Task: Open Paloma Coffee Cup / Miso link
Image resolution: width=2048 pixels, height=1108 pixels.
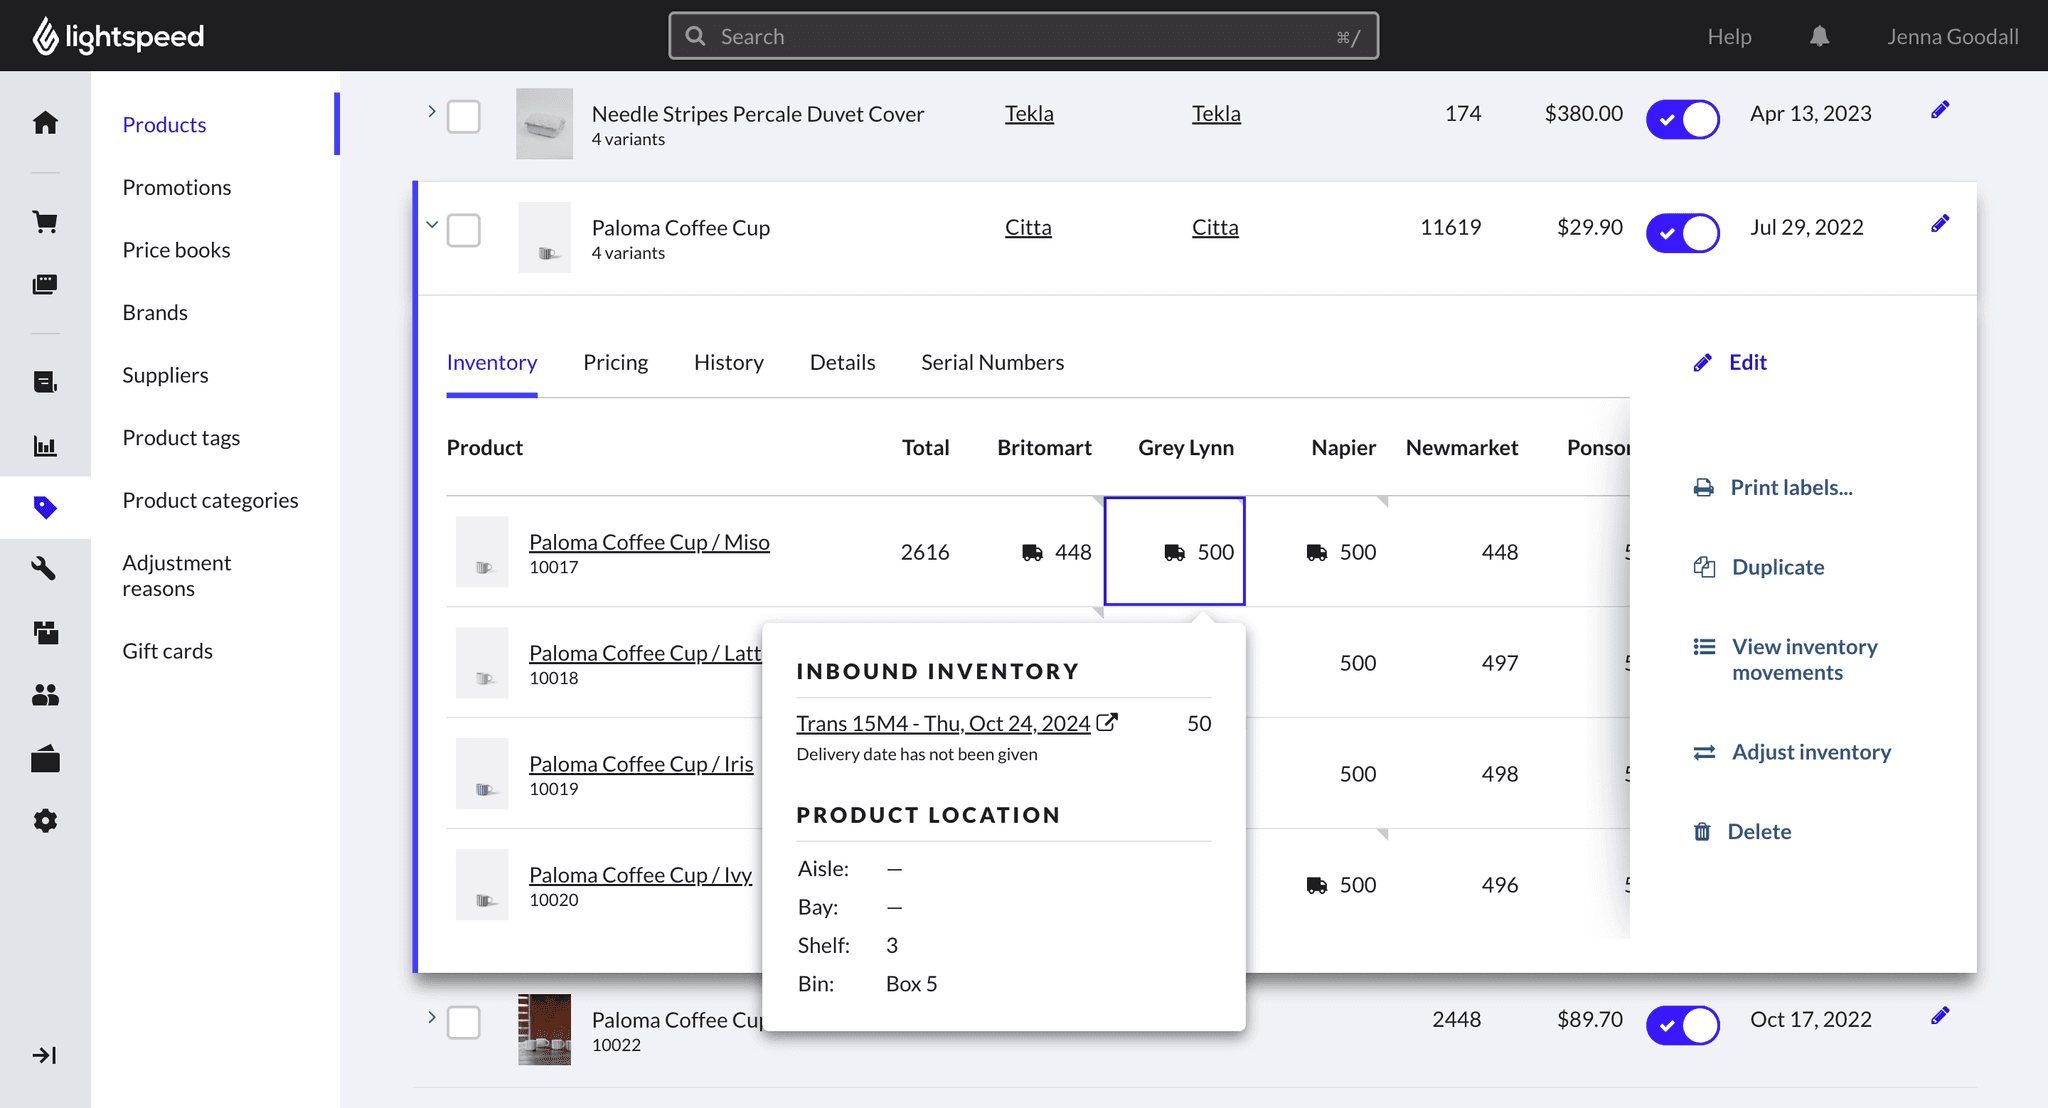Action: [x=649, y=542]
